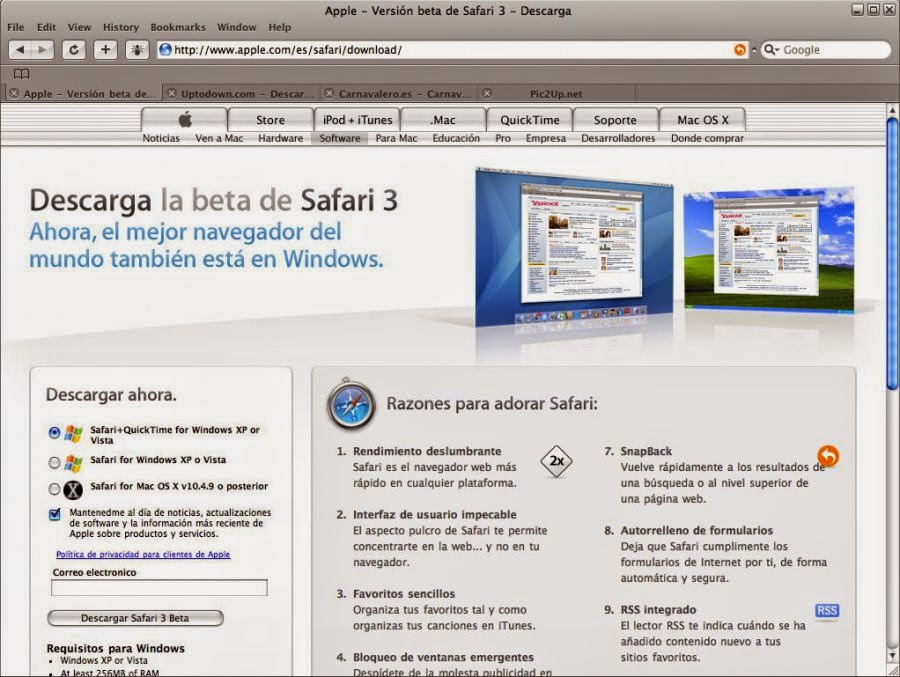Open the Help menu
Image resolution: width=900 pixels, height=677 pixels.
[x=280, y=27]
